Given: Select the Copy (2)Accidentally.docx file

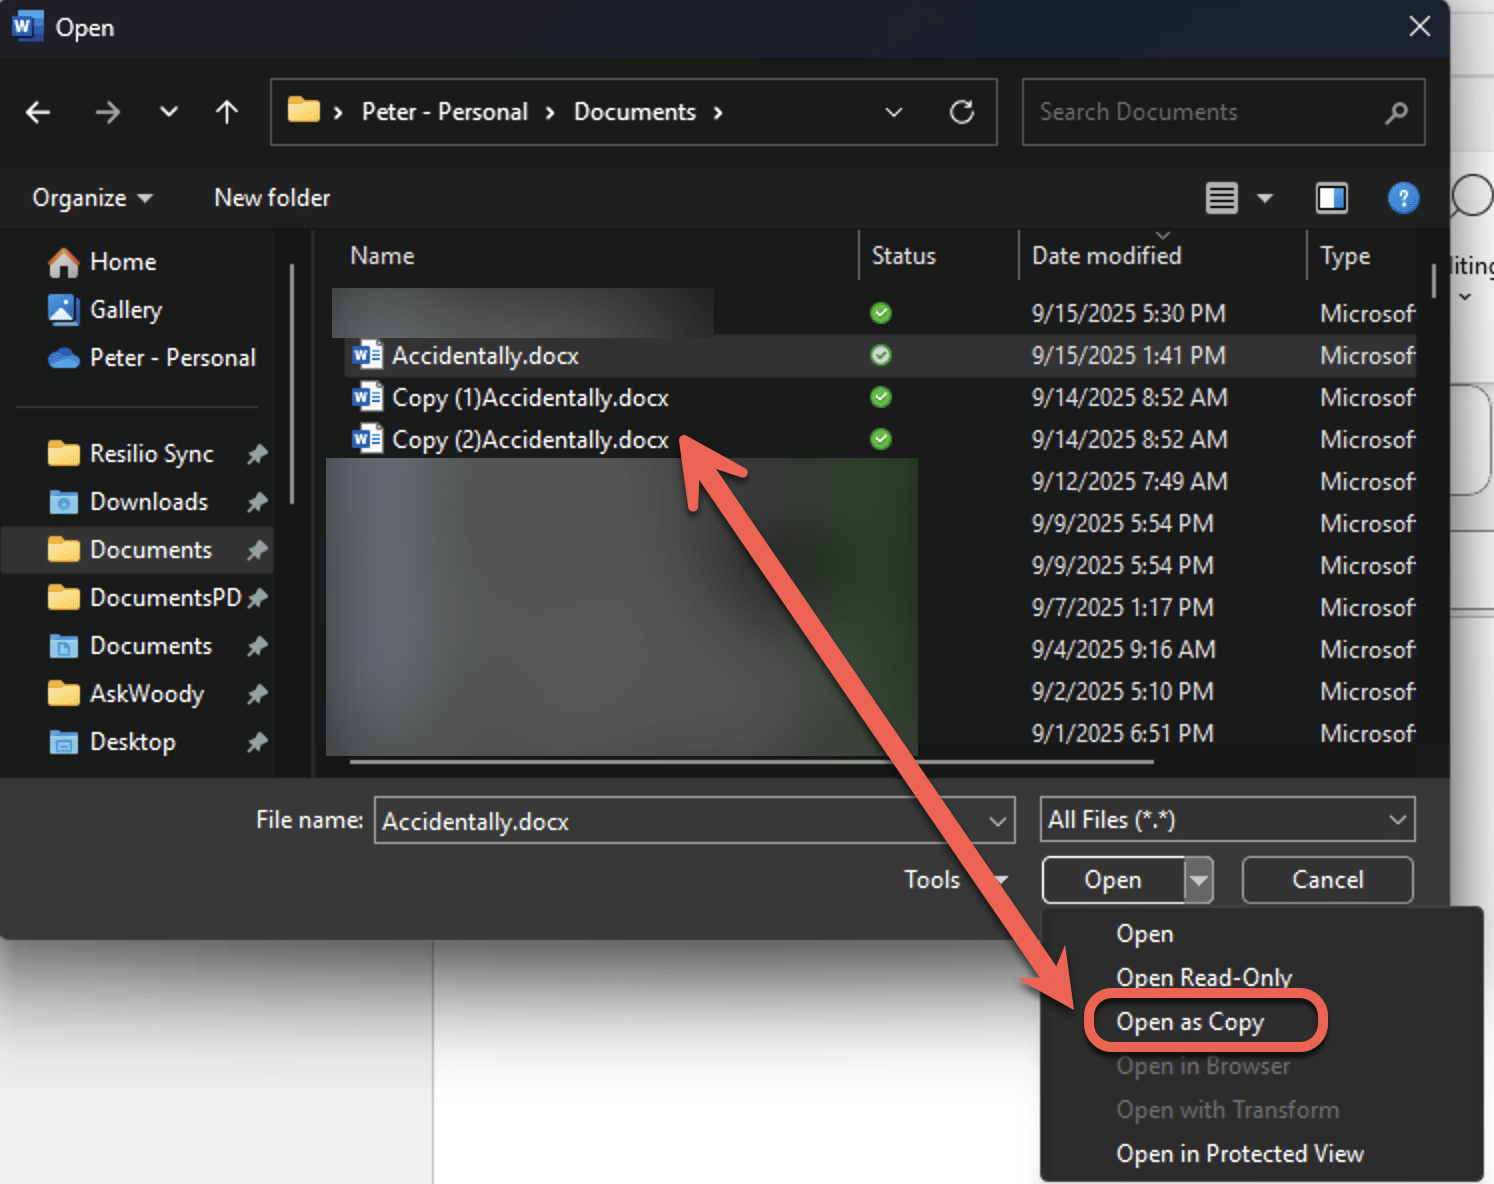Looking at the screenshot, I should pos(529,440).
